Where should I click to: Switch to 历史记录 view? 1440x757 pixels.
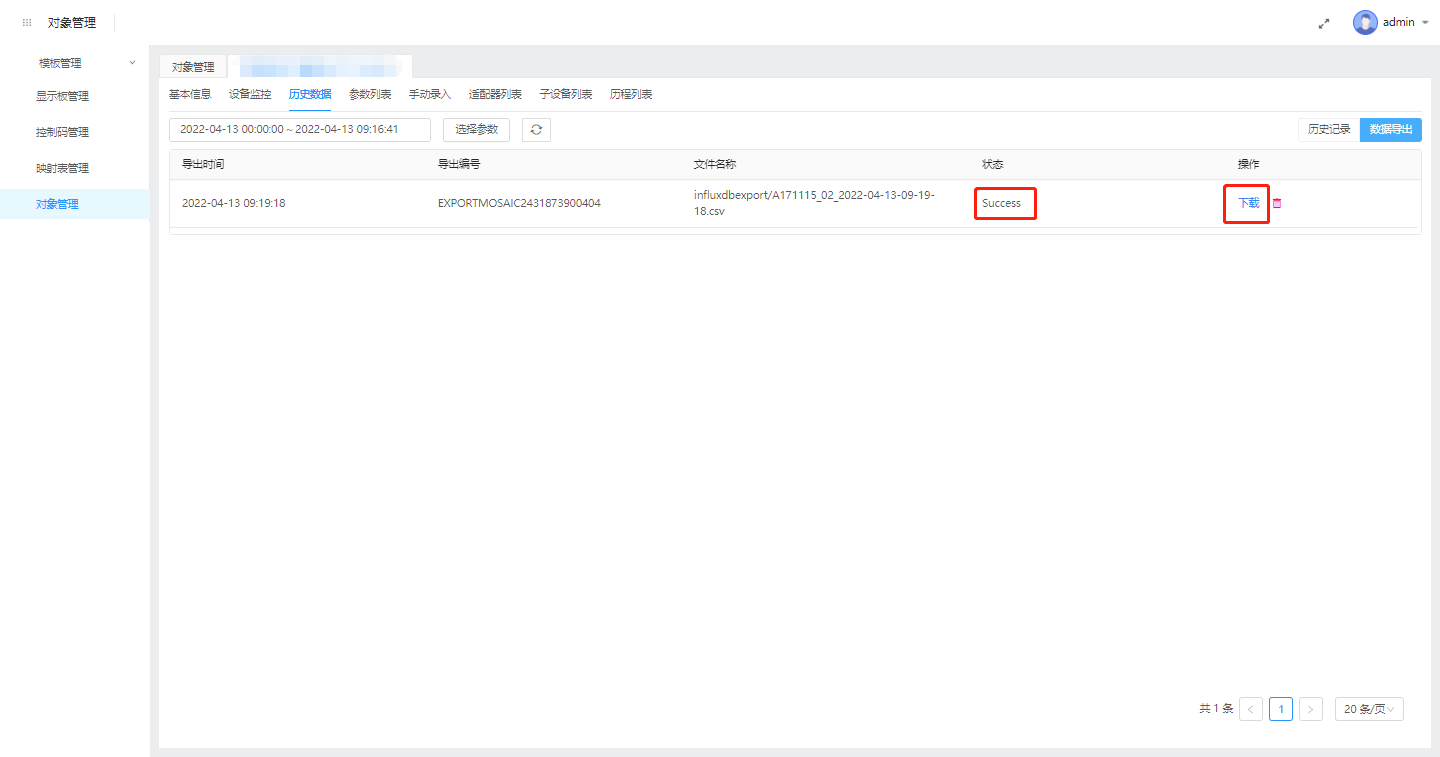coord(1329,129)
